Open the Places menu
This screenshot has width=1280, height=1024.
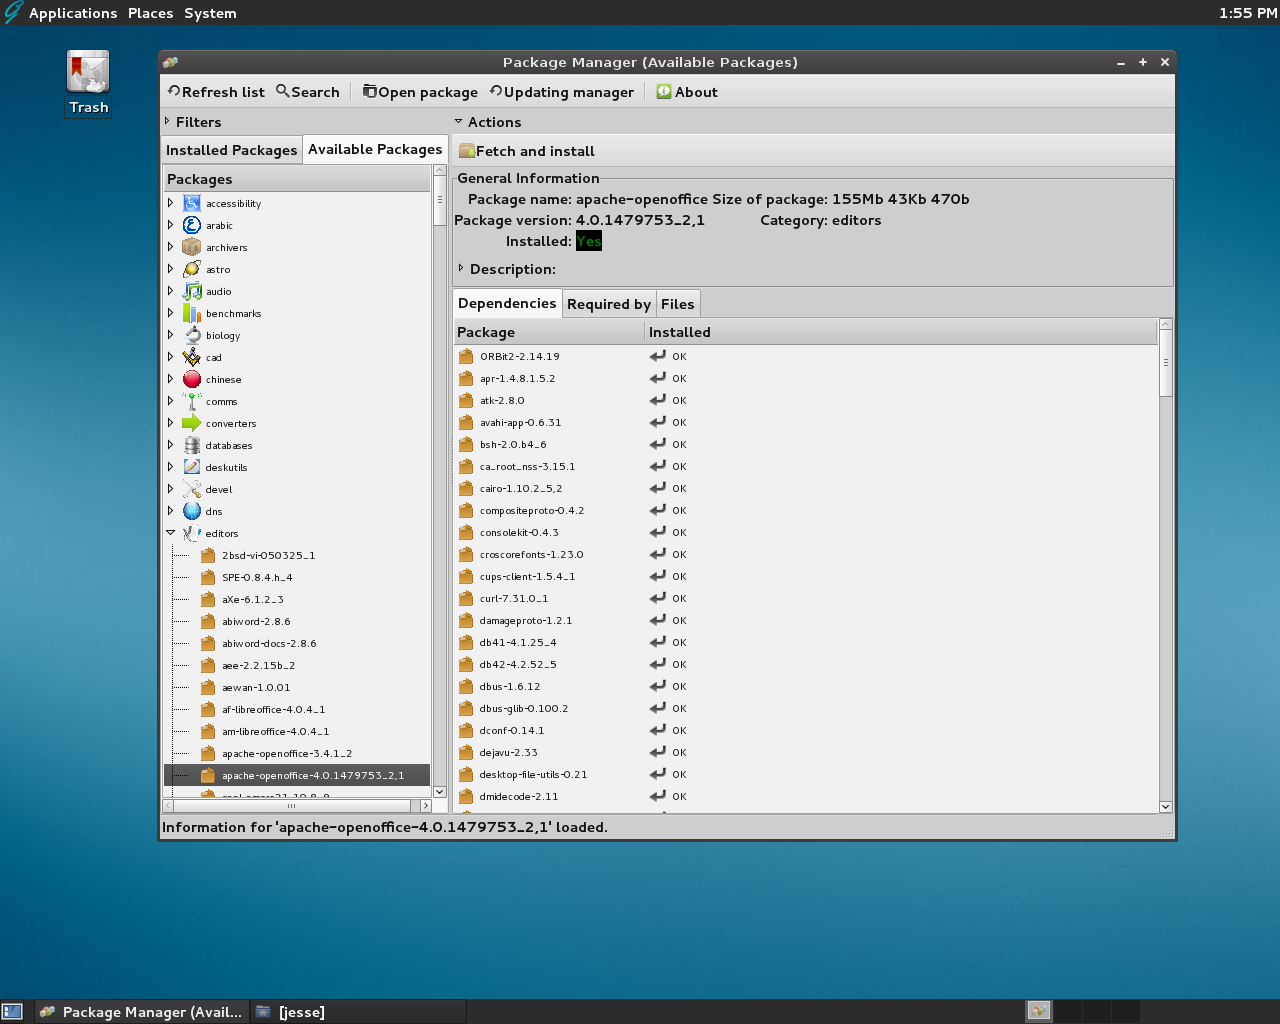tap(150, 13)
